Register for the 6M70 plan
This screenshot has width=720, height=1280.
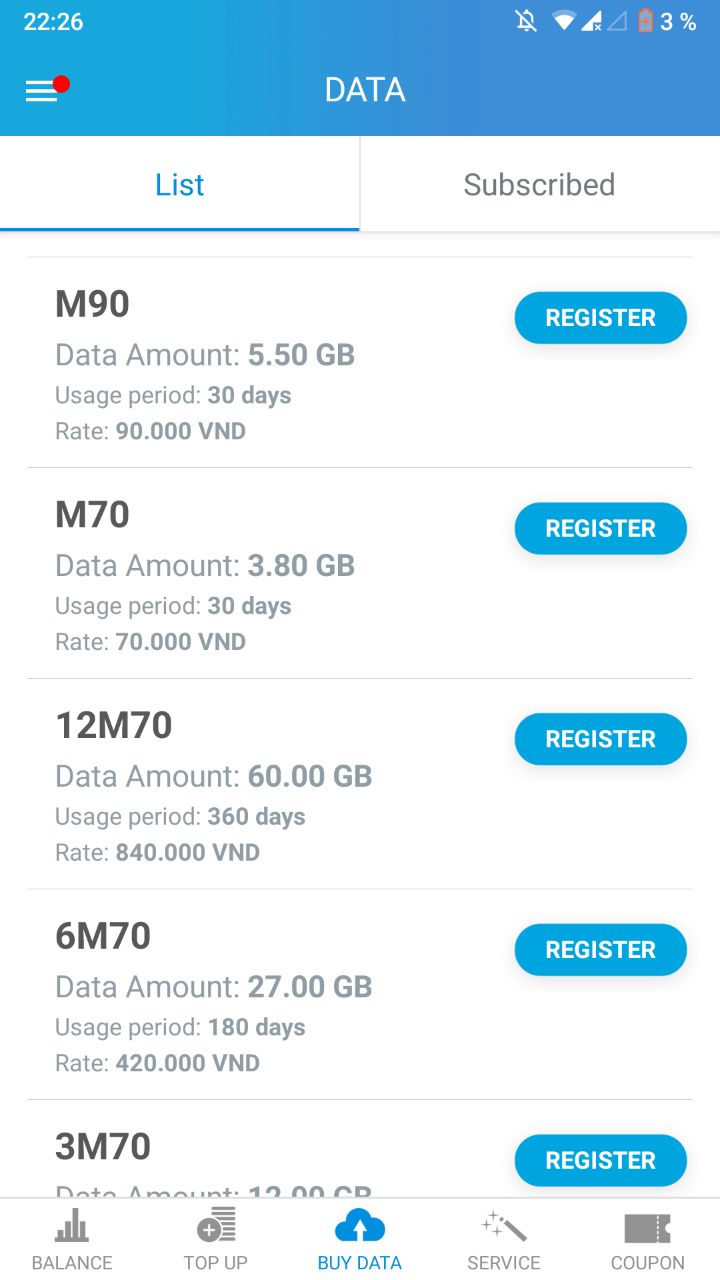click(600, 950)
